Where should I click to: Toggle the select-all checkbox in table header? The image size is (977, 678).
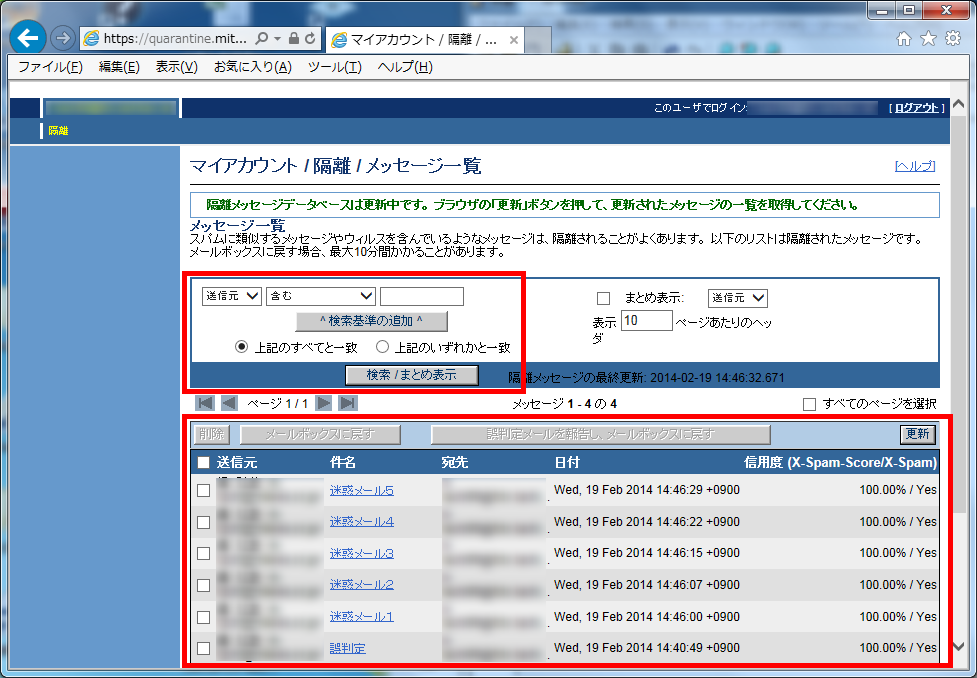(203, 462)
